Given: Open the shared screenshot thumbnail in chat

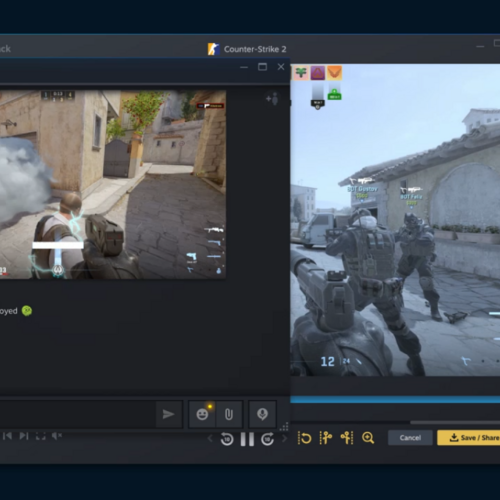Looking at the screenshot, I should pos(113,184).
